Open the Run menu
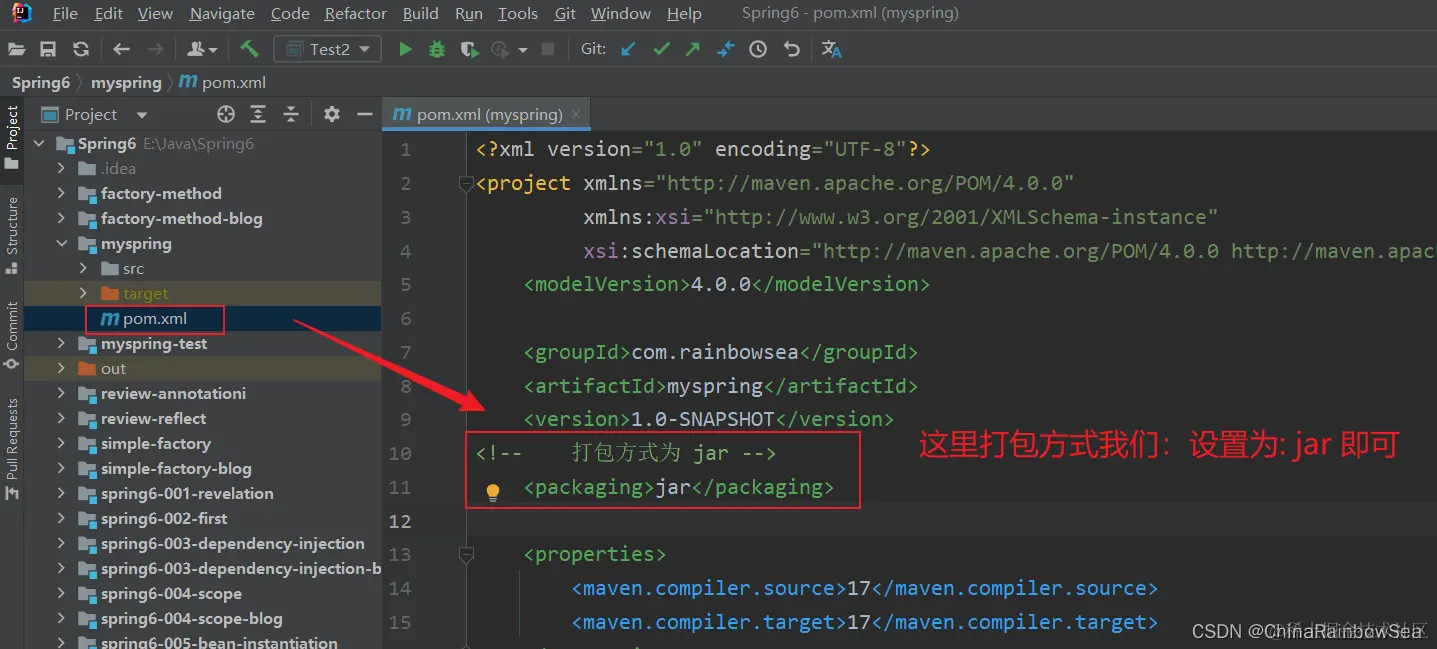This screenshot has width=1437, height=649. click(469, 13)
